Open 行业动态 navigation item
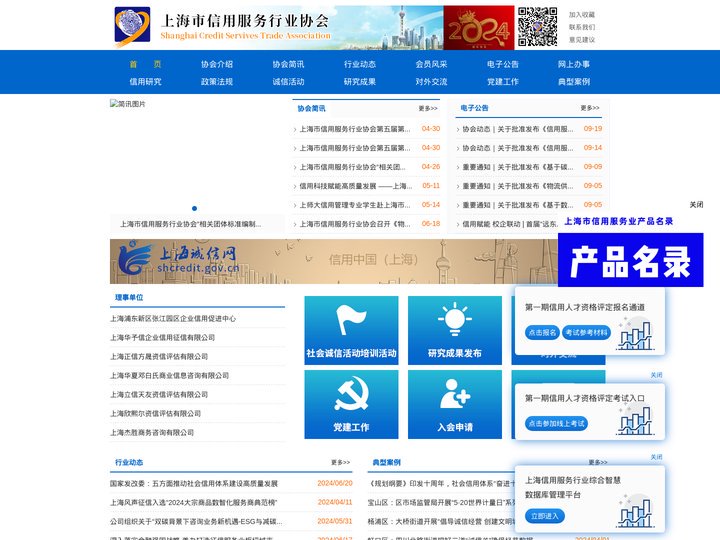The height and width of the screenshot is (540, 720). (x=360, y=64)
